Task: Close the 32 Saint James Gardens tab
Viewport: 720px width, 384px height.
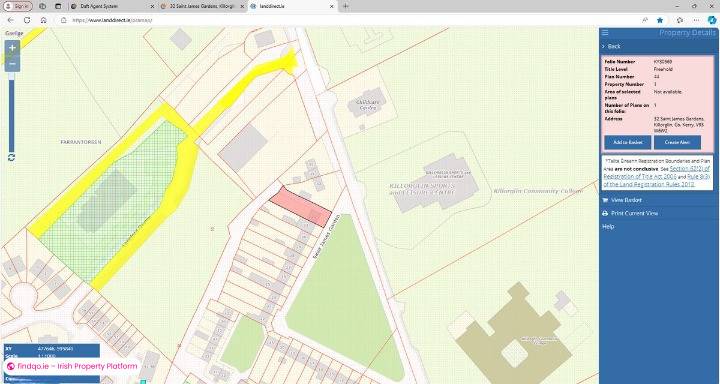Action: (x=242, y=6)
